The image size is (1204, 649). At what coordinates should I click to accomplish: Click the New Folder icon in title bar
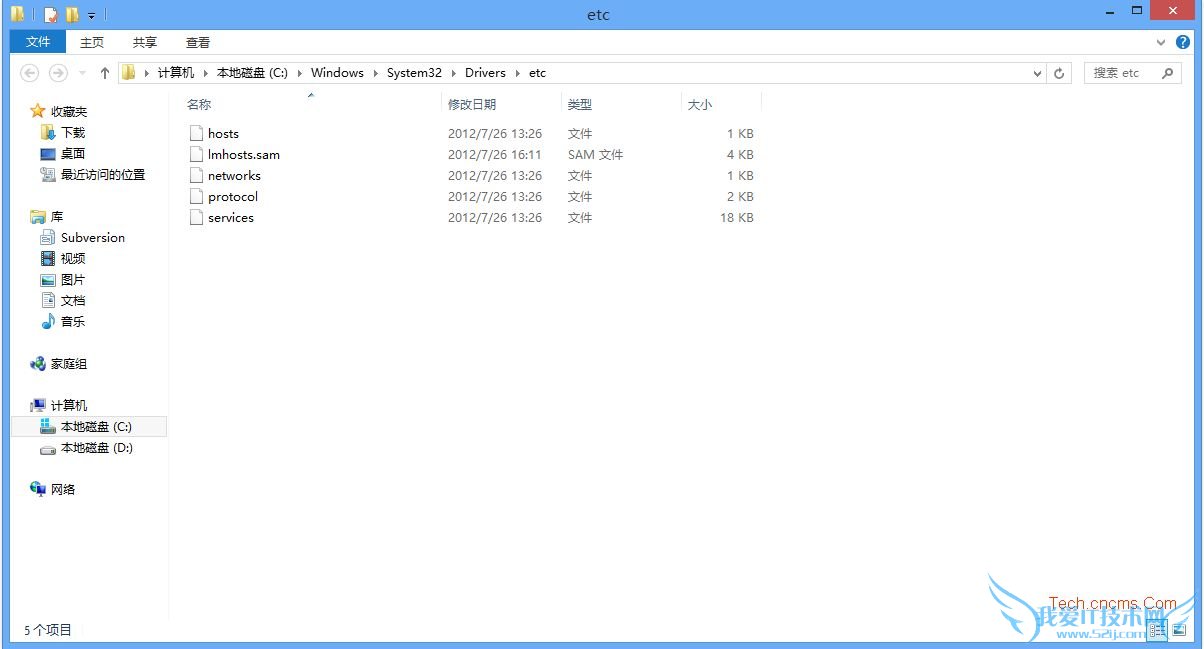pyautogui.click(x=72, y=15)
